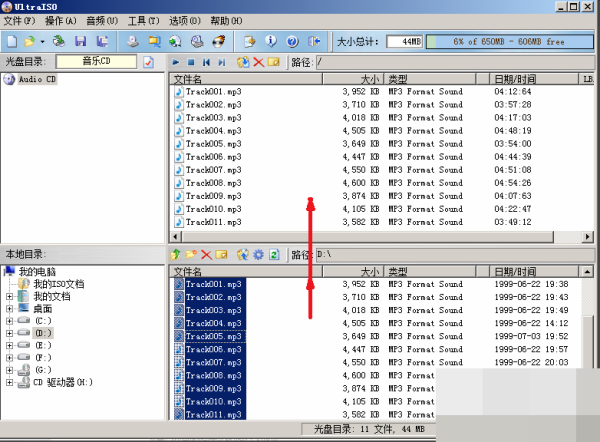
Task: Click red Delete X in local pane toolbar
Action: [206, 254]
